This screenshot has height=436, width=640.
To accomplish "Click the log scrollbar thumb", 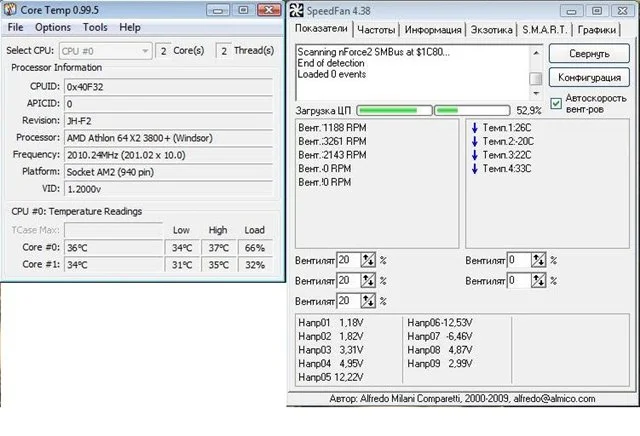I will (x=536, y=79).
